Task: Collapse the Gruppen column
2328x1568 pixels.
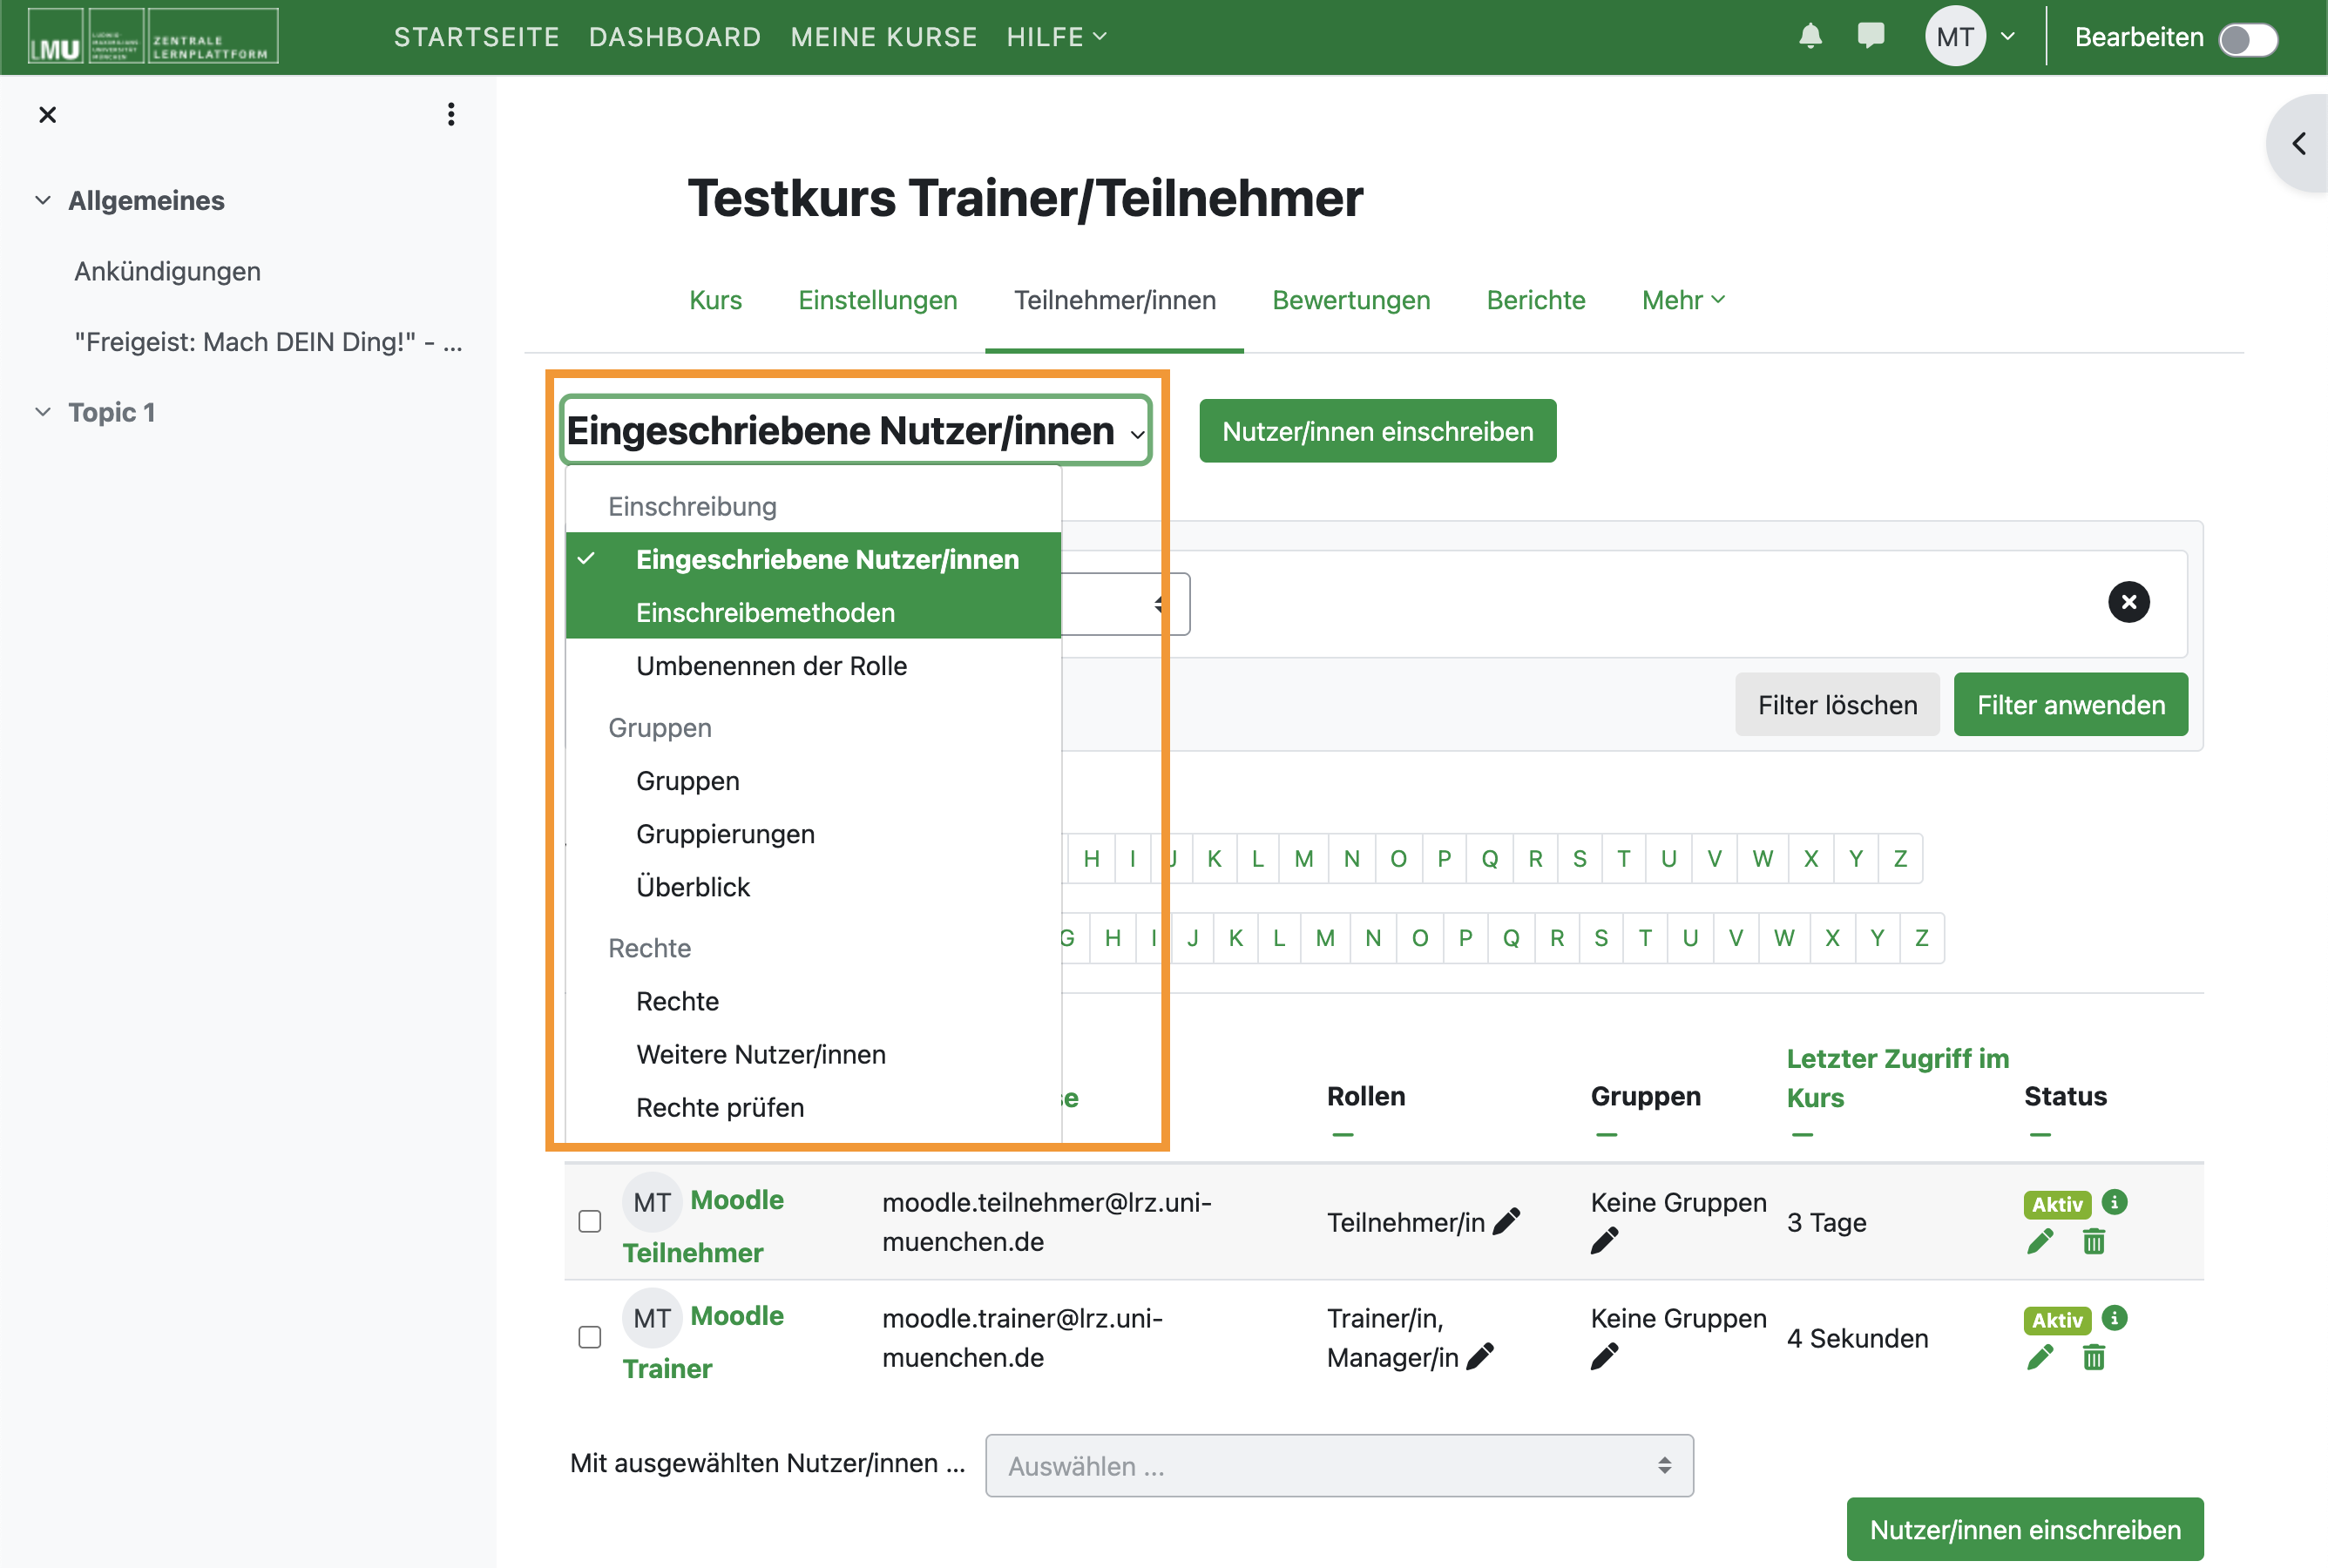Action: click(1606, 1134)
